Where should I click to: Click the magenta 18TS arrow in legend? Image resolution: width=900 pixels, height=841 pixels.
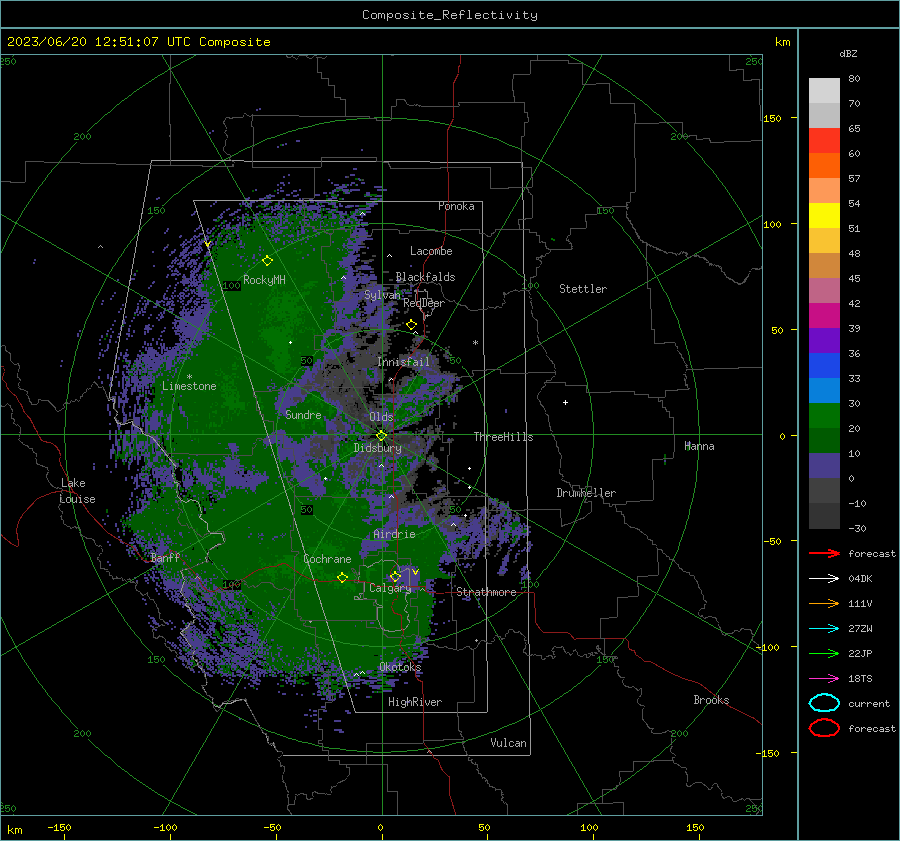(824, 679)
